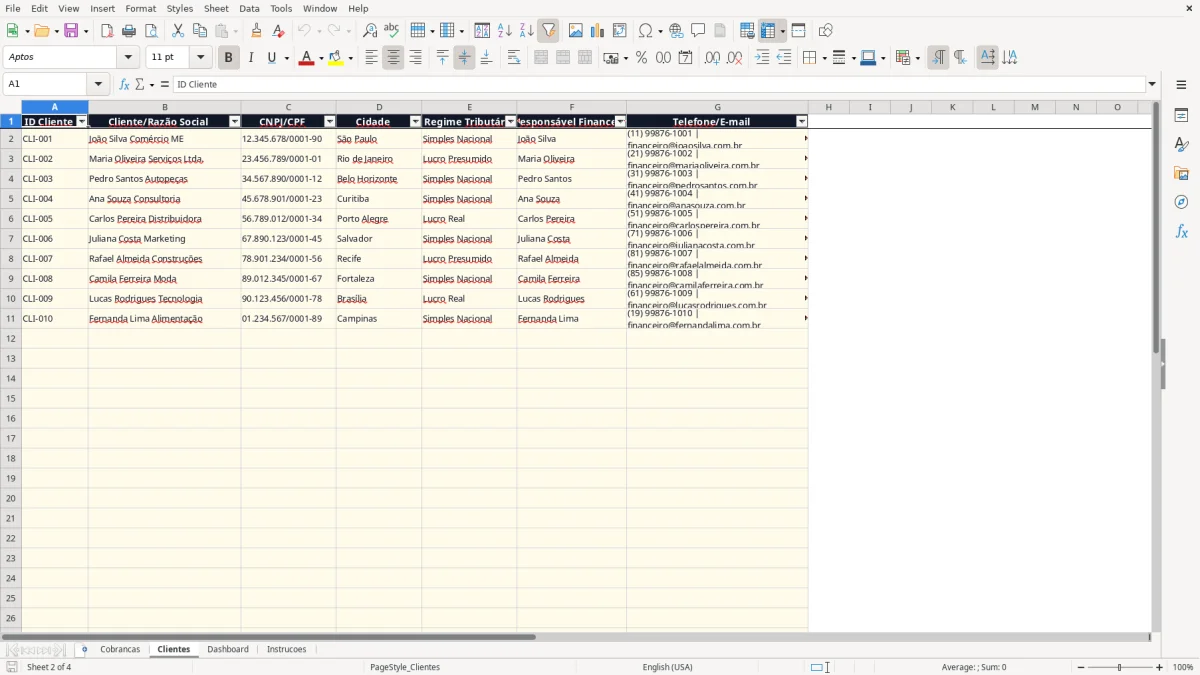Click the cell containing Belo Horizonte
The width and height of the screenshot is (1200, 675).
pyautogui.click(x=379, y=178)
